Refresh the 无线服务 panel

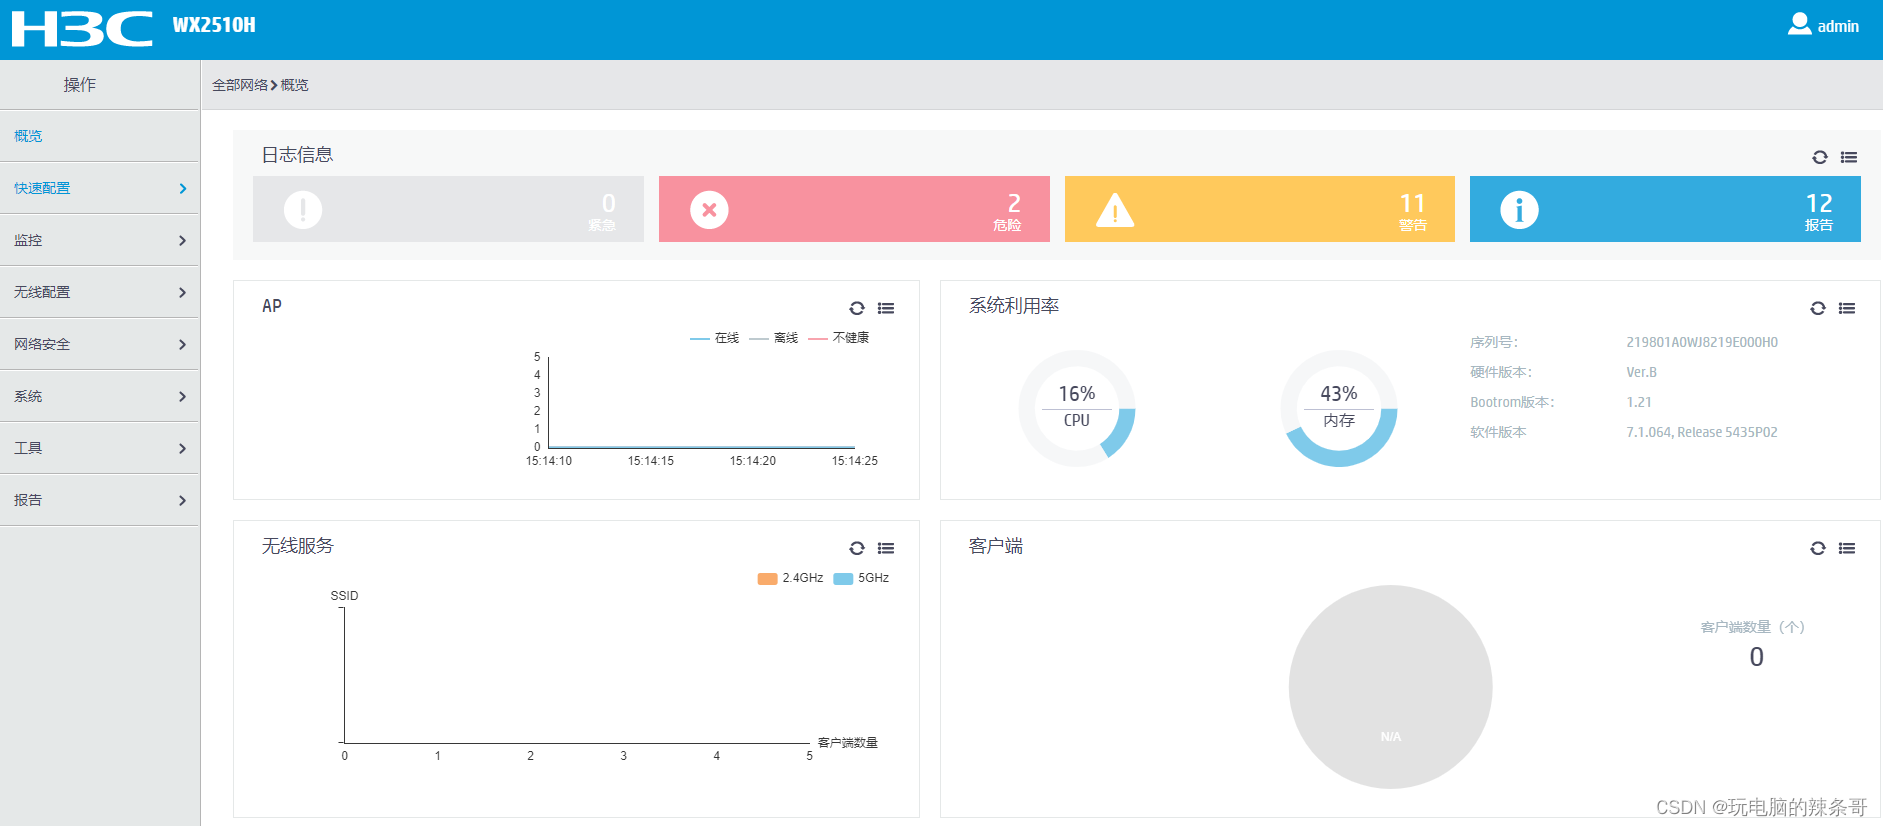[x=857, y=548]
